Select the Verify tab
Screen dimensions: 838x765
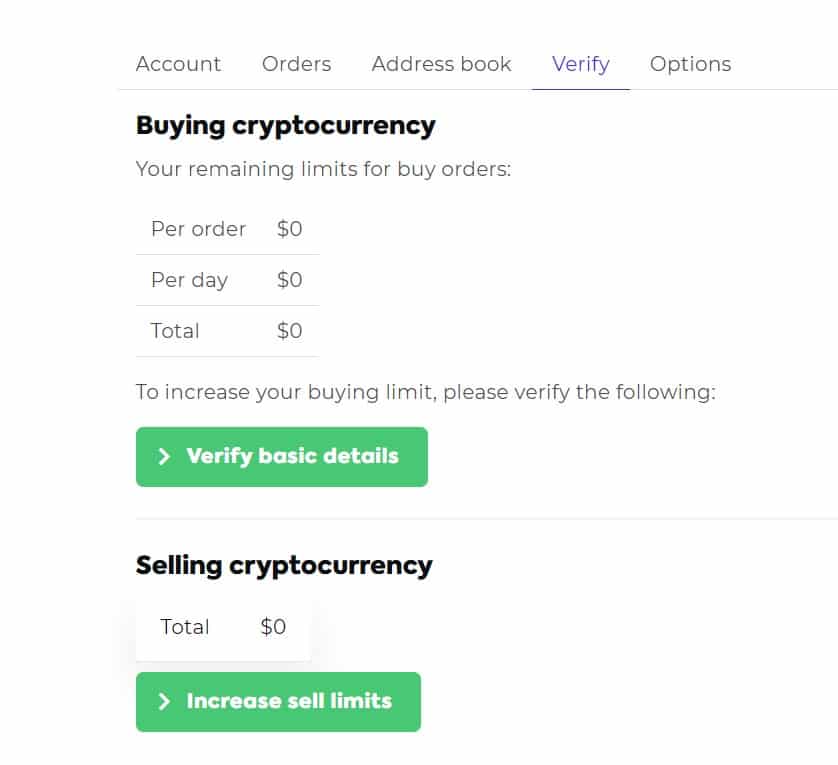click(x=580, y=64)
